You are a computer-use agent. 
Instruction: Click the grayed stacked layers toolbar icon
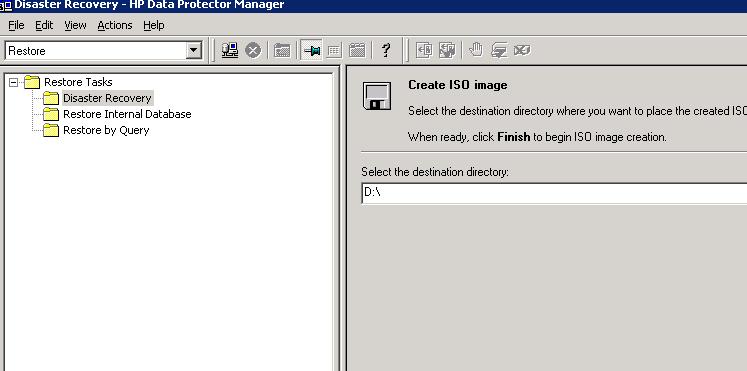[x=499, y=50]
